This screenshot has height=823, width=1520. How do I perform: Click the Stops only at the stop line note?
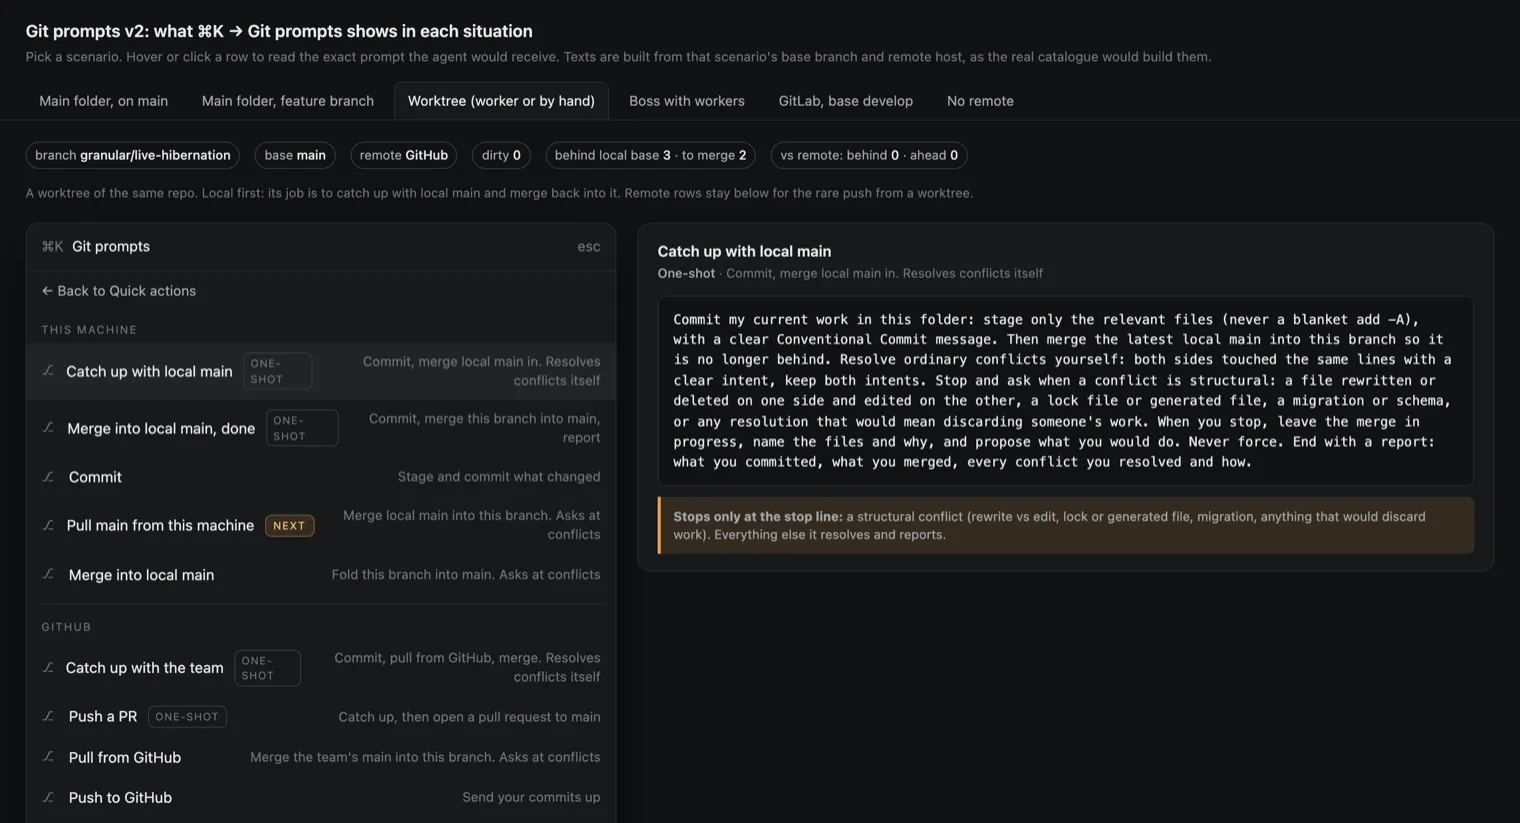[x=1066, y=525]
